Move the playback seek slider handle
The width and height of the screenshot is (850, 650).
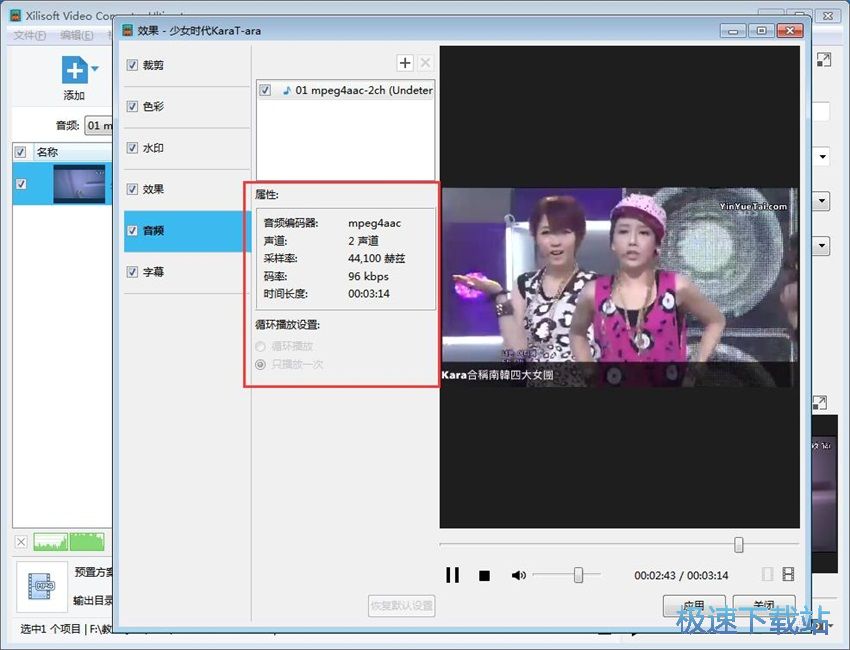coord(738,544)
